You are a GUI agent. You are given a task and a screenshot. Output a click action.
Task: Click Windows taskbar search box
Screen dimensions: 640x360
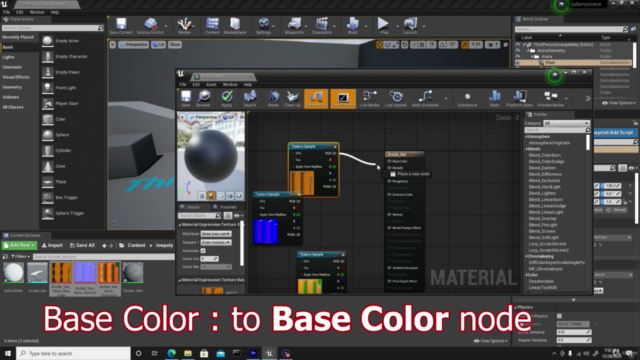pos(73,353)
